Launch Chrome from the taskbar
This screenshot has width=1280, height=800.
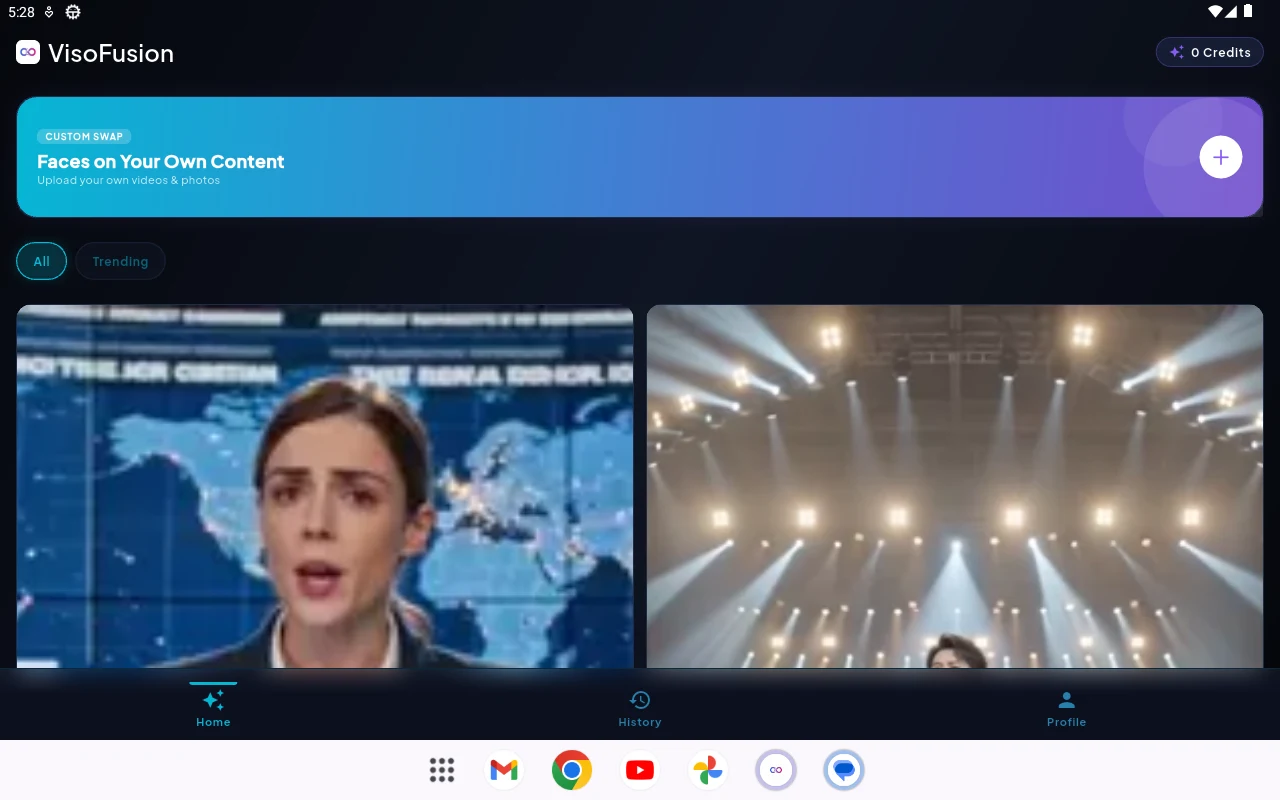click(x=572, y=770)
